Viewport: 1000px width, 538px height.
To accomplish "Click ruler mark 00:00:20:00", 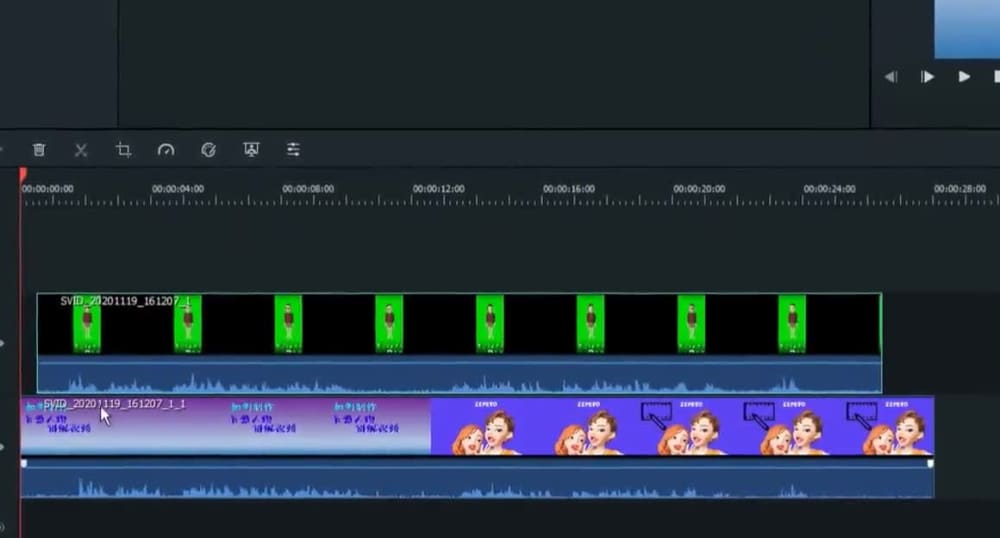I will click(x=699, y=189).
